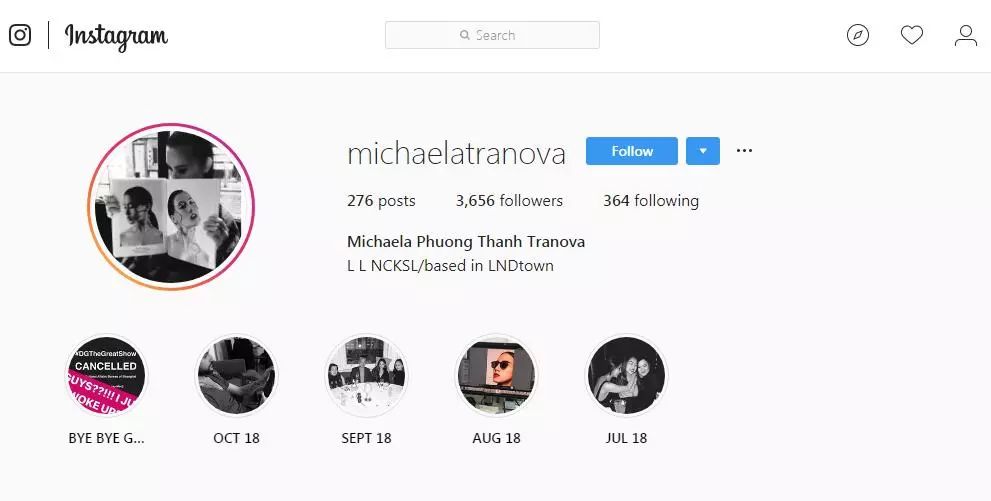Open the profile picture story
This screenshot has height=501, width=991.
point(171,207)
